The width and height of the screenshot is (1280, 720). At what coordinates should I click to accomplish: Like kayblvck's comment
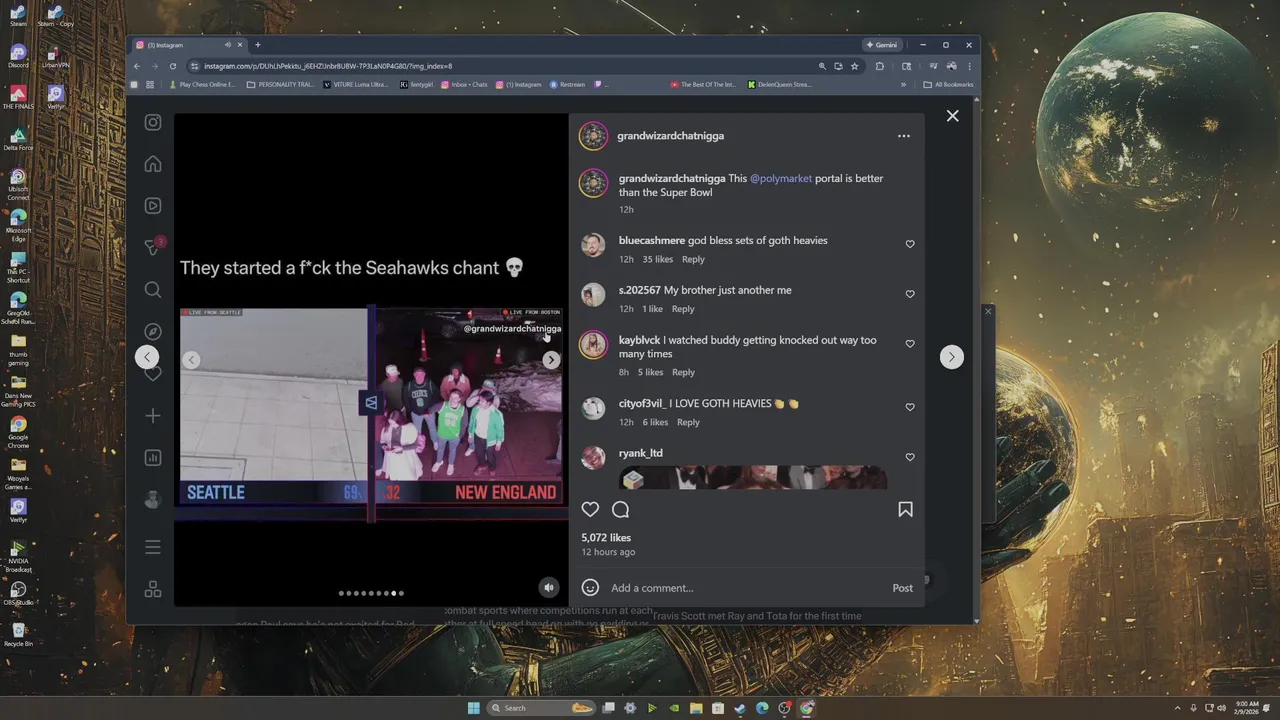910,344
